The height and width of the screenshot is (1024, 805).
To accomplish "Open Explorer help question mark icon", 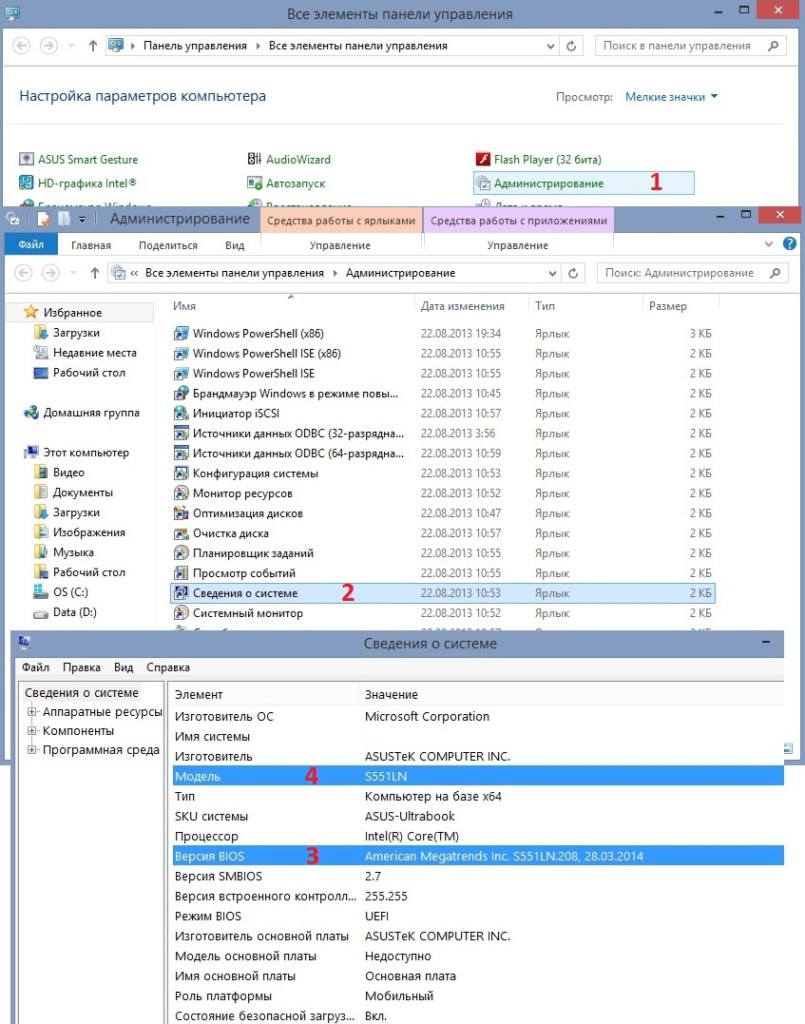I will click(x=789, y=244).
